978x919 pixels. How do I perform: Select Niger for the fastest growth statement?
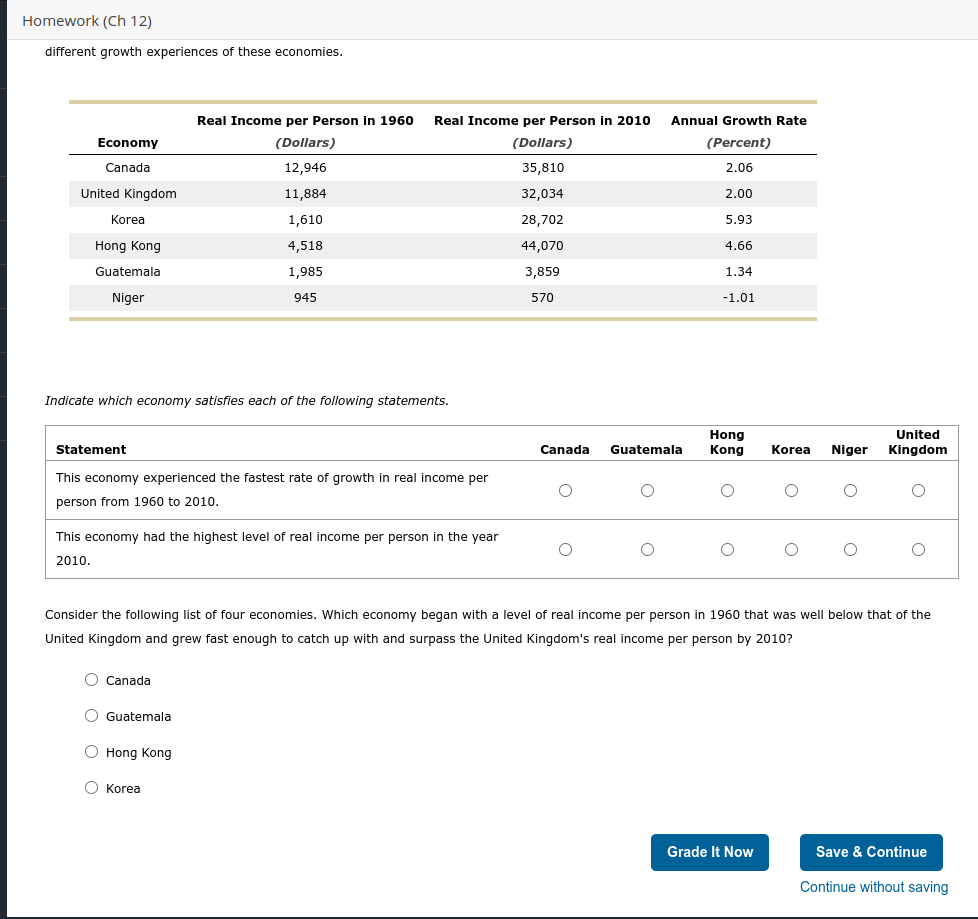click(850, 490)
